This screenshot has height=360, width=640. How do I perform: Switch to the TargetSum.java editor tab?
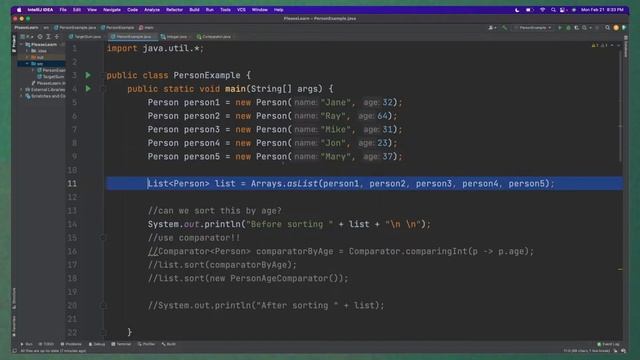(x=85, y=37)
